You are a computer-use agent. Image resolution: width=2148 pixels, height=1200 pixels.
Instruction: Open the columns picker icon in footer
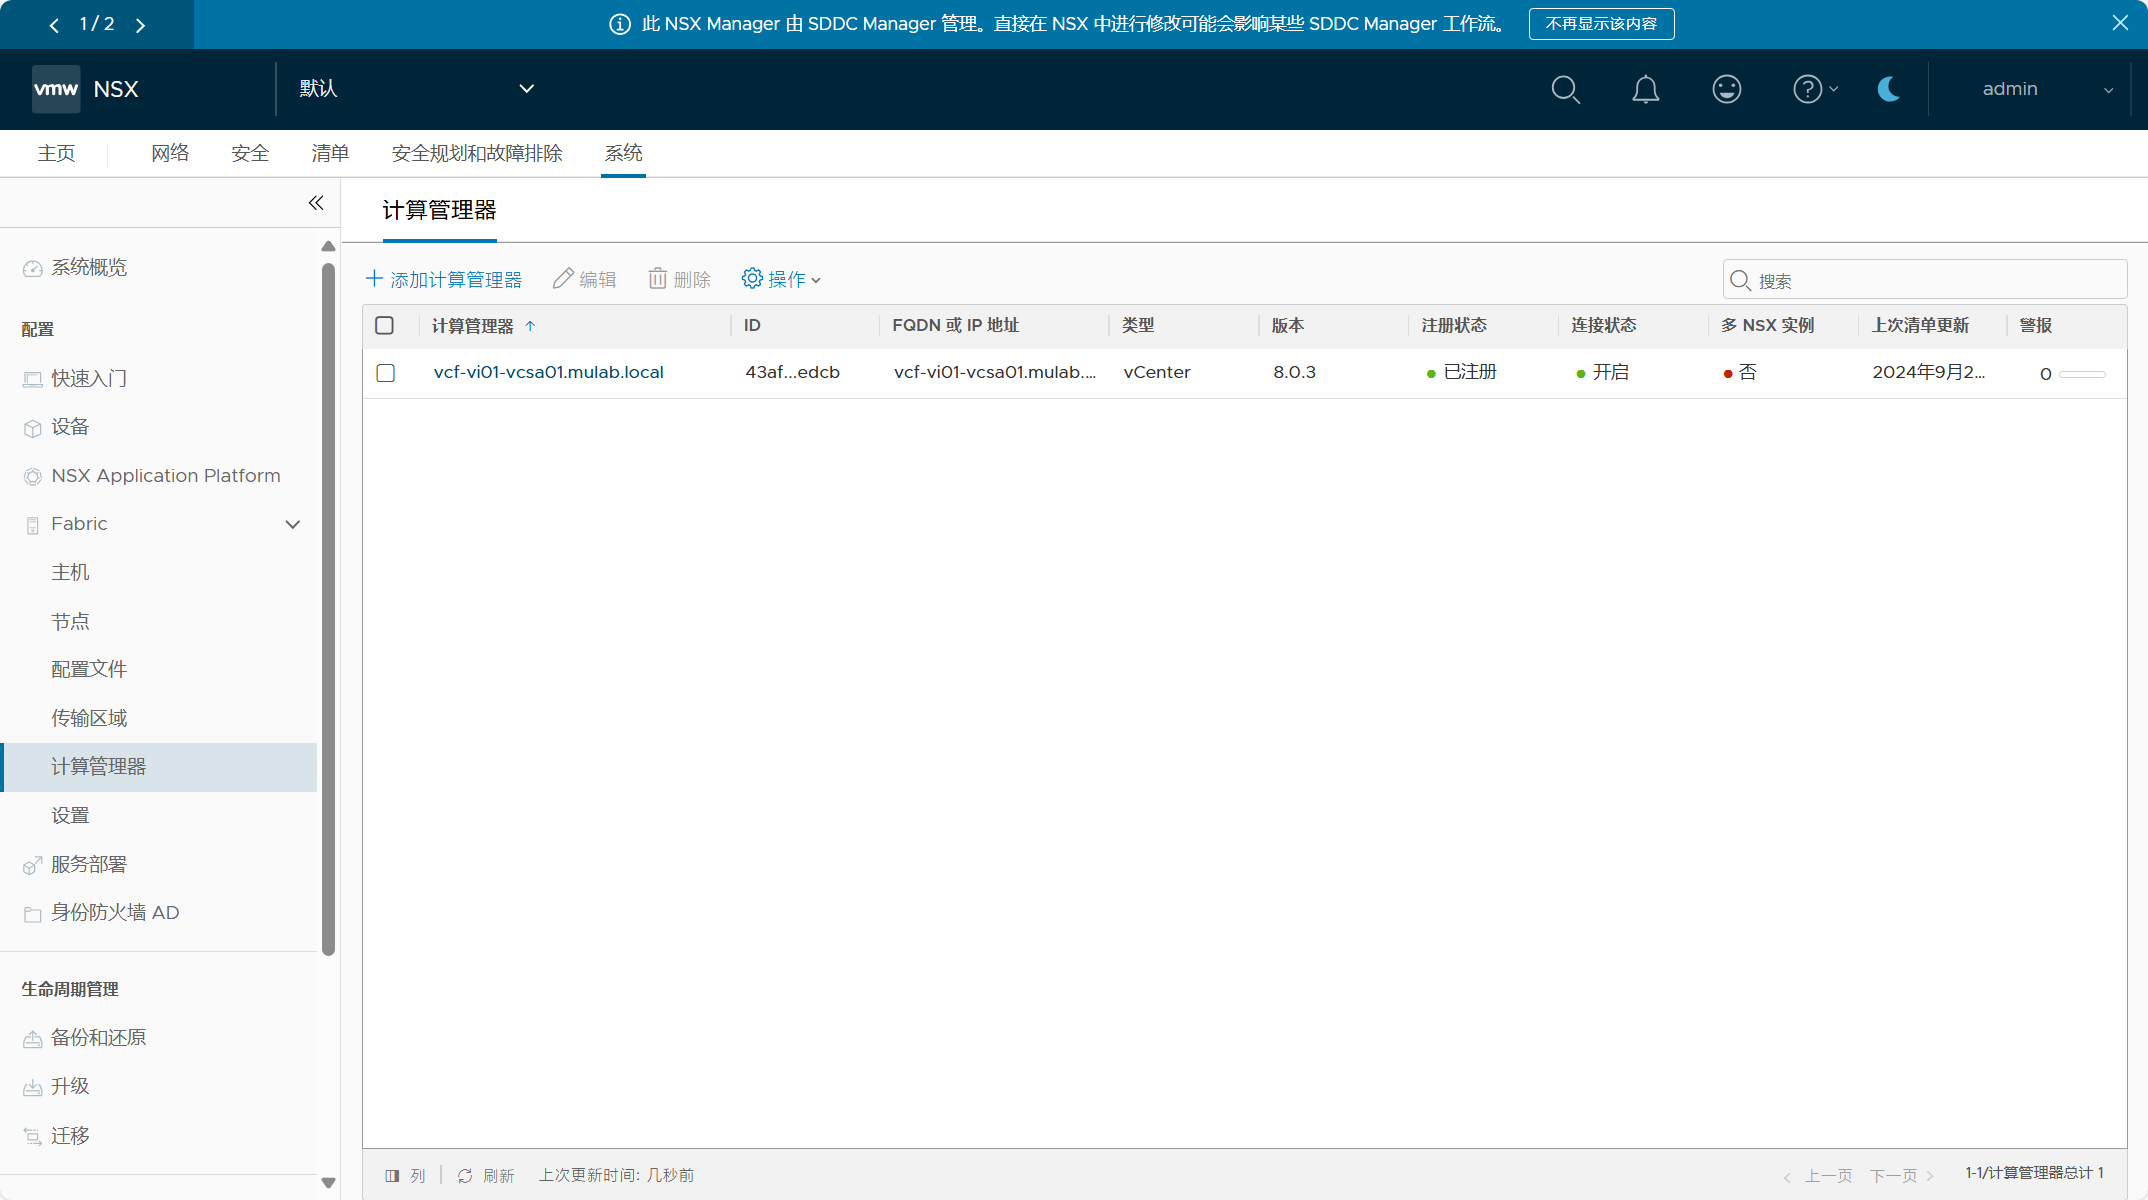click(392, 1176)
